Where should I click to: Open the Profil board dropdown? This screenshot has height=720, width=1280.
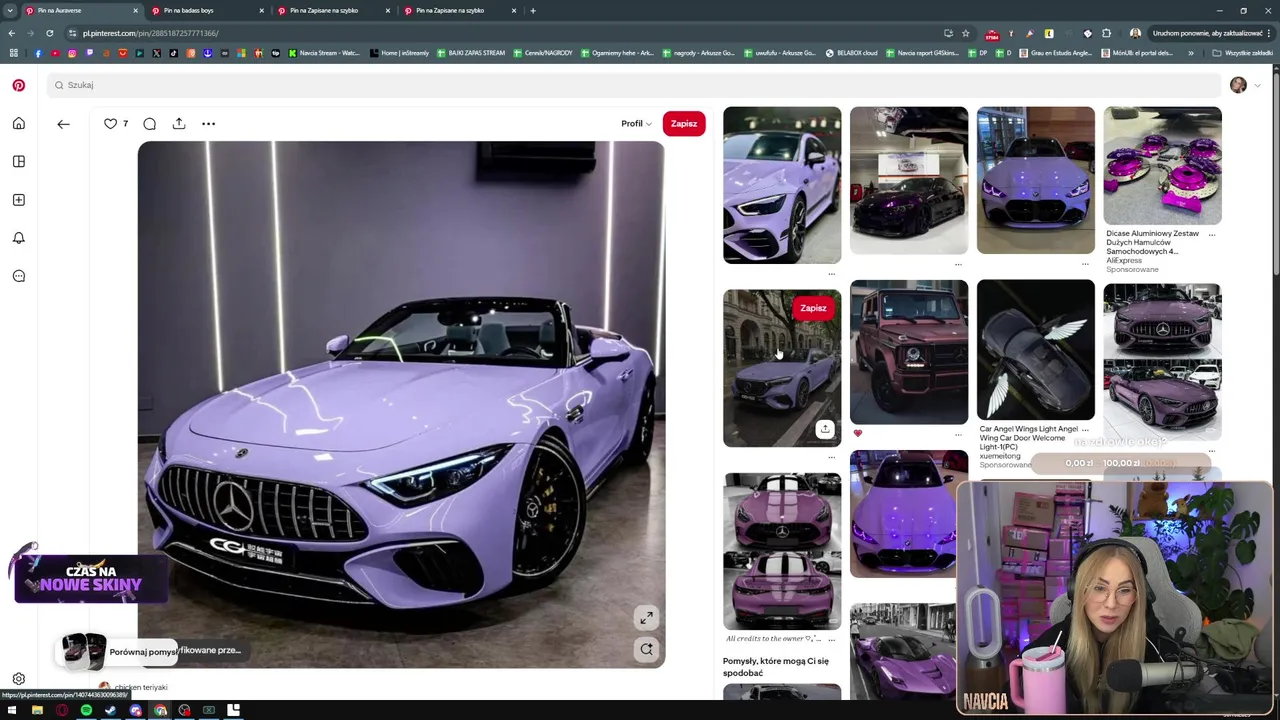click(636, 124)
